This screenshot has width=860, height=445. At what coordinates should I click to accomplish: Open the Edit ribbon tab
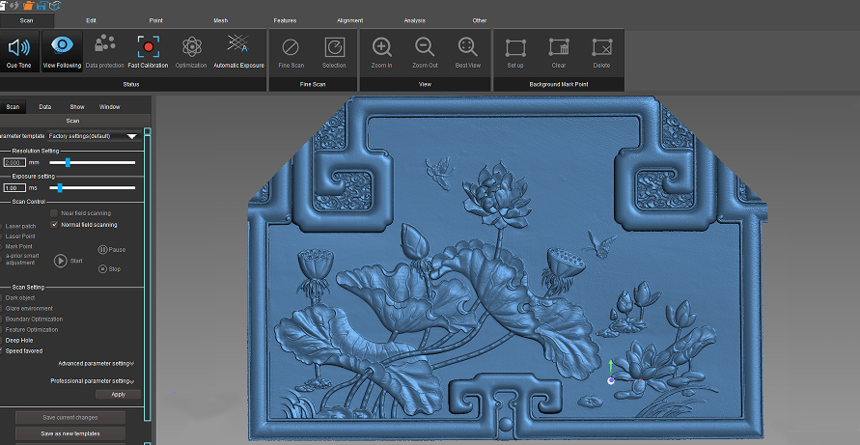91,21
